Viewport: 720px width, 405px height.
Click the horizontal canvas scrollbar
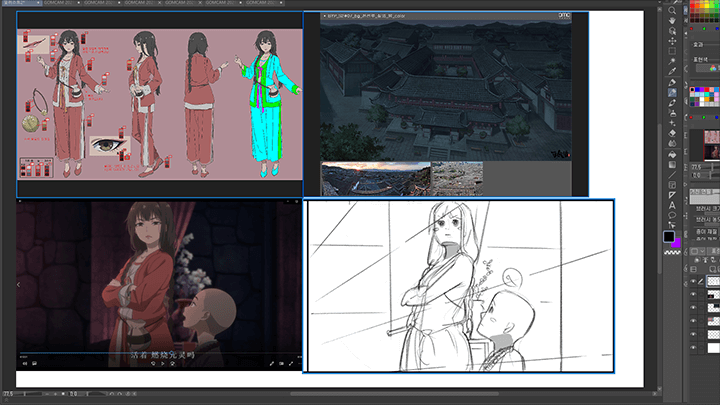click(394, 394)
